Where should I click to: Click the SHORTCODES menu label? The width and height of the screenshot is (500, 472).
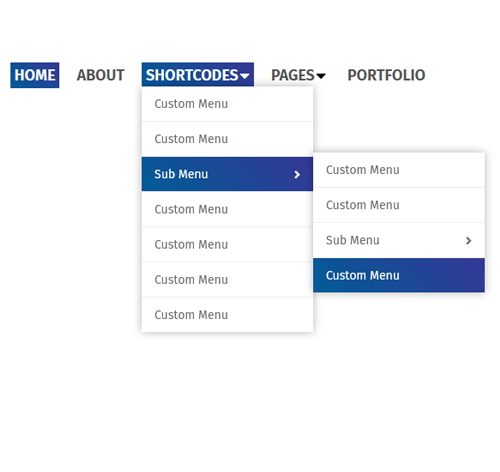192,75
